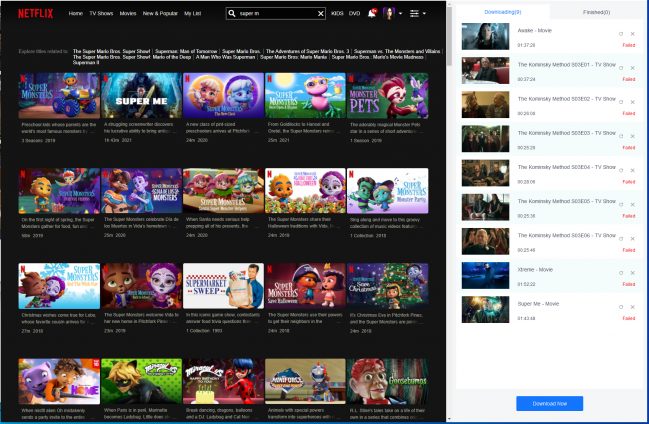Retry Xtreme - Movie download
Viewport: 649px width, 424px height.
(621, 273)
